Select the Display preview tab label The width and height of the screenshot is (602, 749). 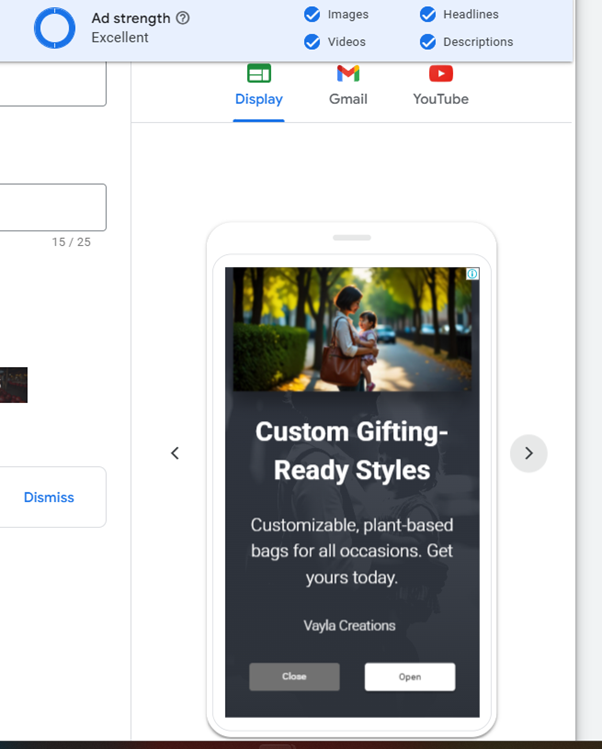click(x=259, y=99)
